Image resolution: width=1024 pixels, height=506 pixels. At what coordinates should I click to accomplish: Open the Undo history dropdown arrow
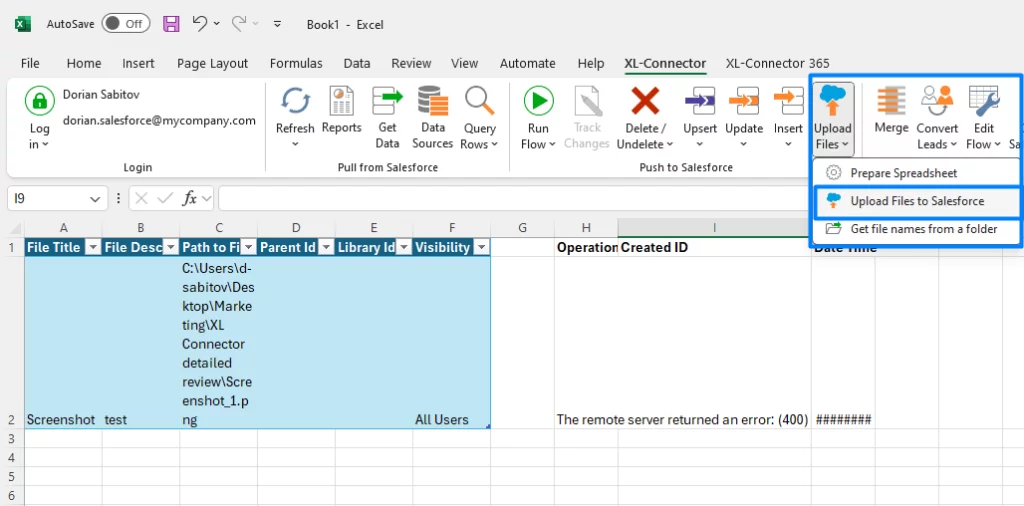pos(217,24)
